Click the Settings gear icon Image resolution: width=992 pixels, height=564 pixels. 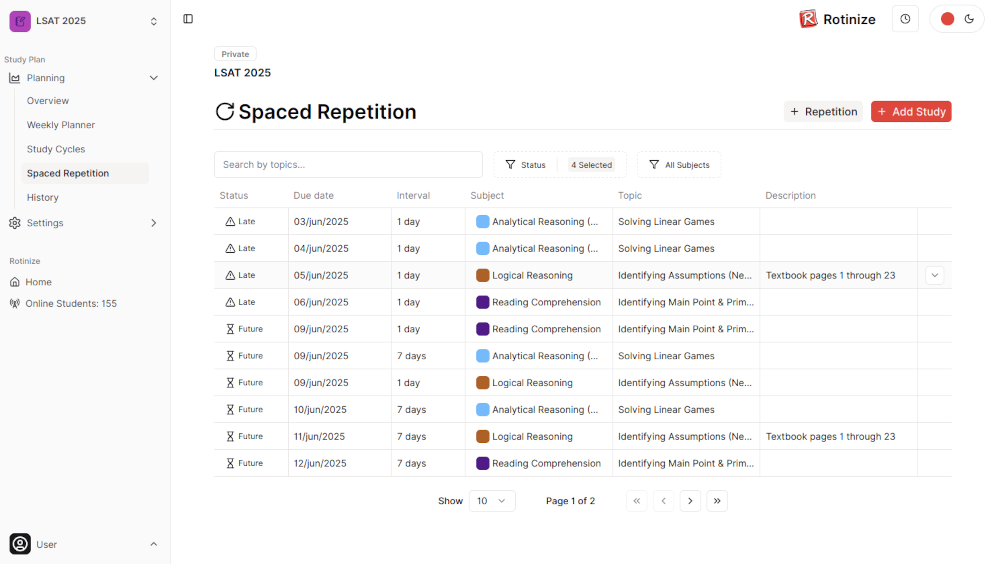15,223
